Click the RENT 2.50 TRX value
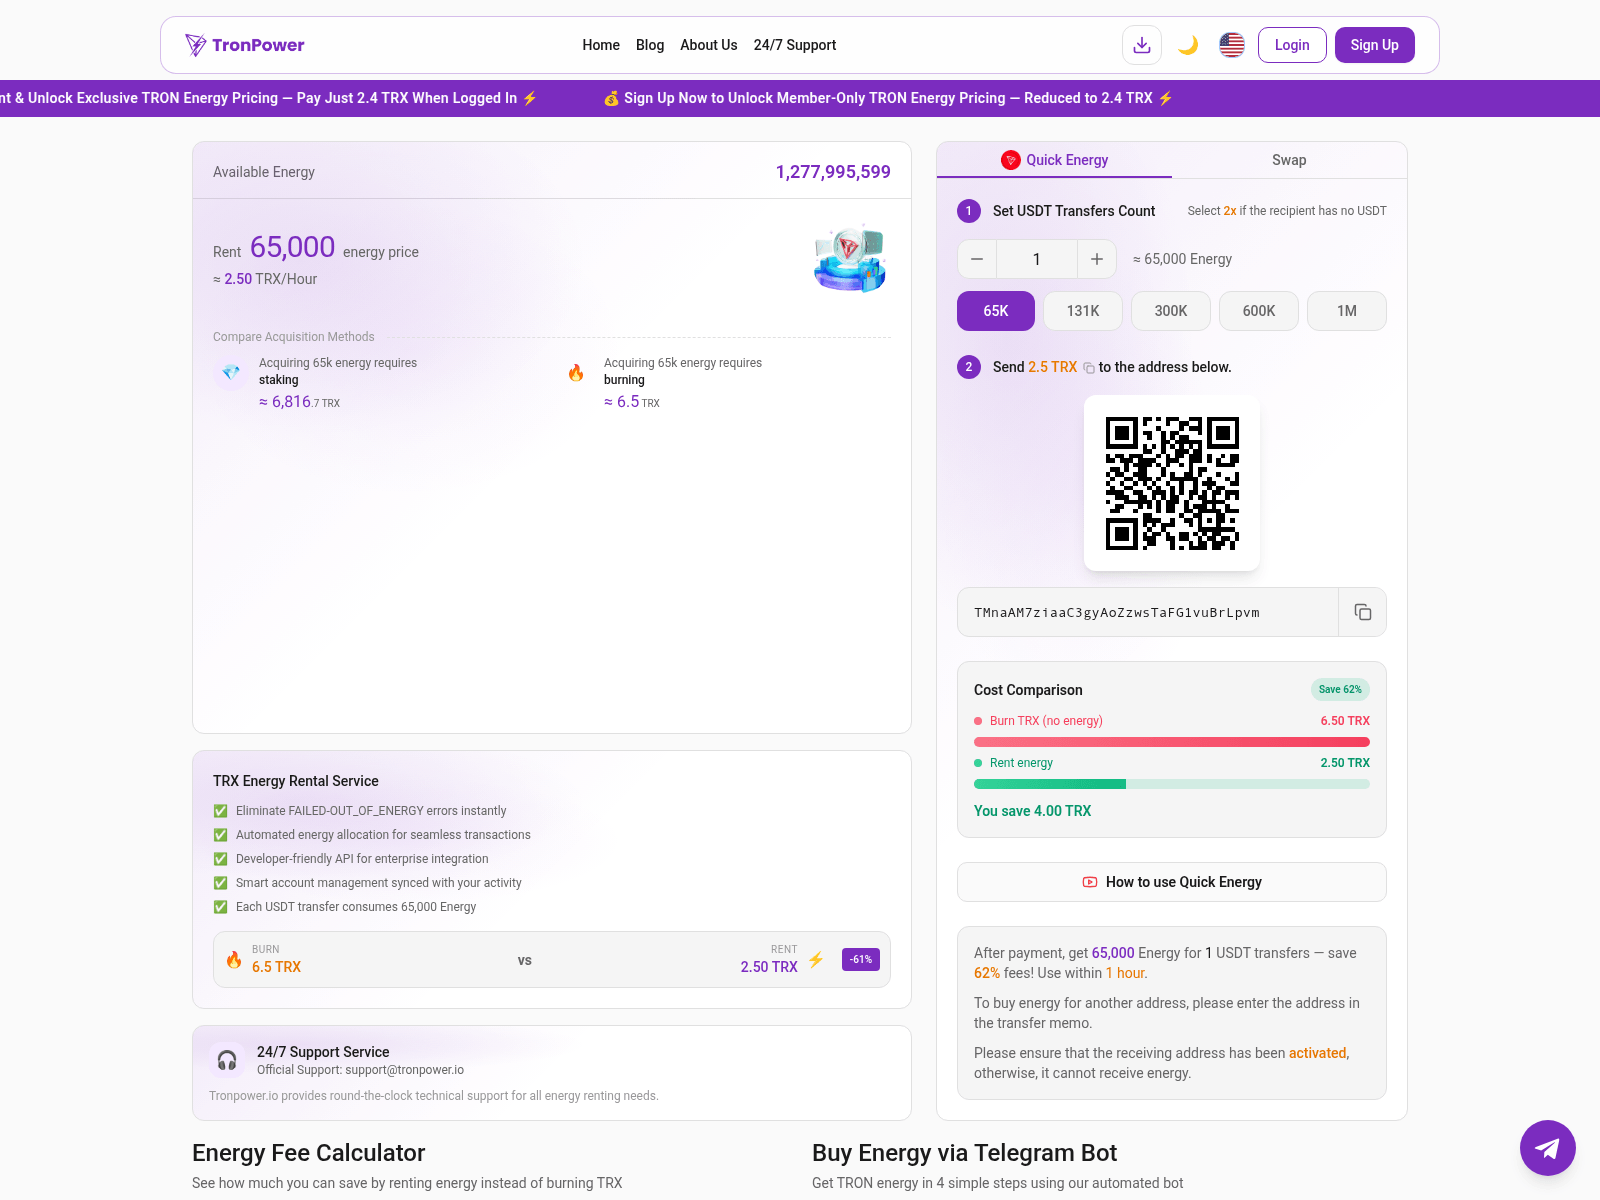The height and width of the screenshot is (1200, 1600). click(x=769, y=967)
